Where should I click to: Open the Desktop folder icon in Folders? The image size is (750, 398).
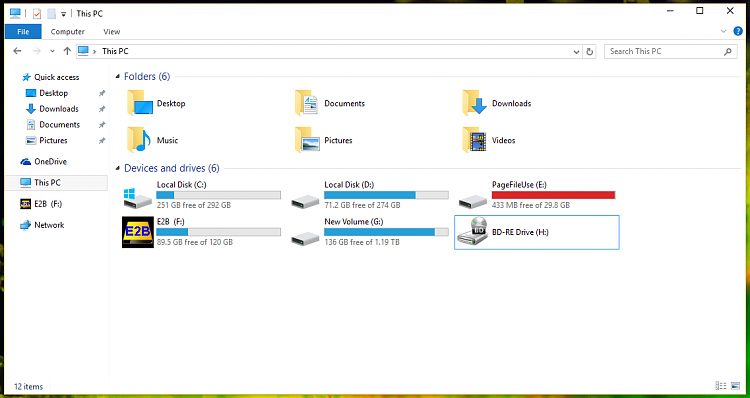pos(140,103)
